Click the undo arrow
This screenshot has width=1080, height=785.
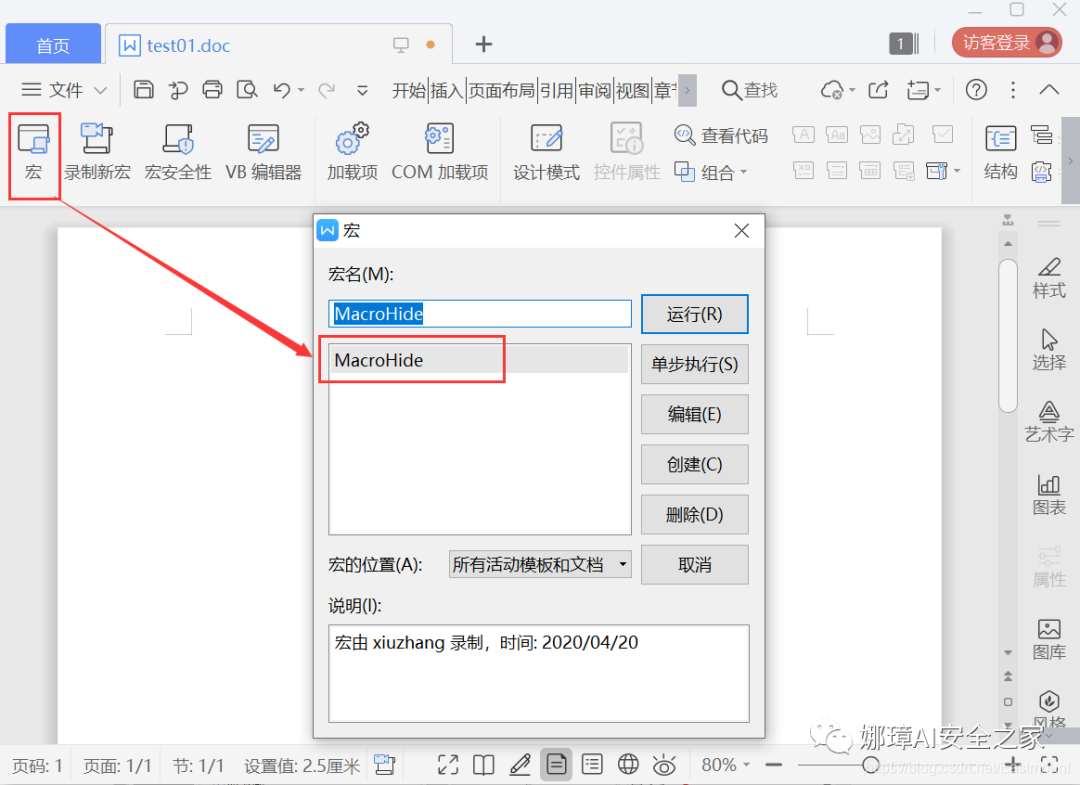(x=282, y=90)
